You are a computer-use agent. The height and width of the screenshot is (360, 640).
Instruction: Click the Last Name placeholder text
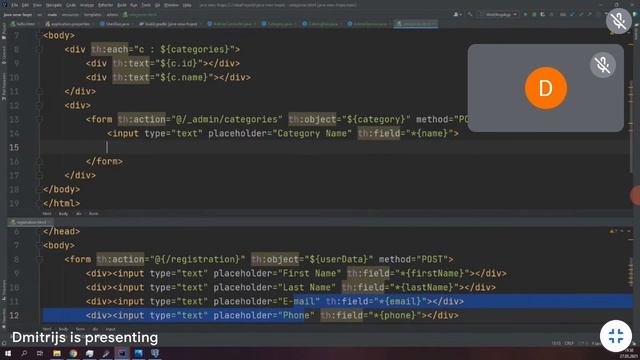307,287
